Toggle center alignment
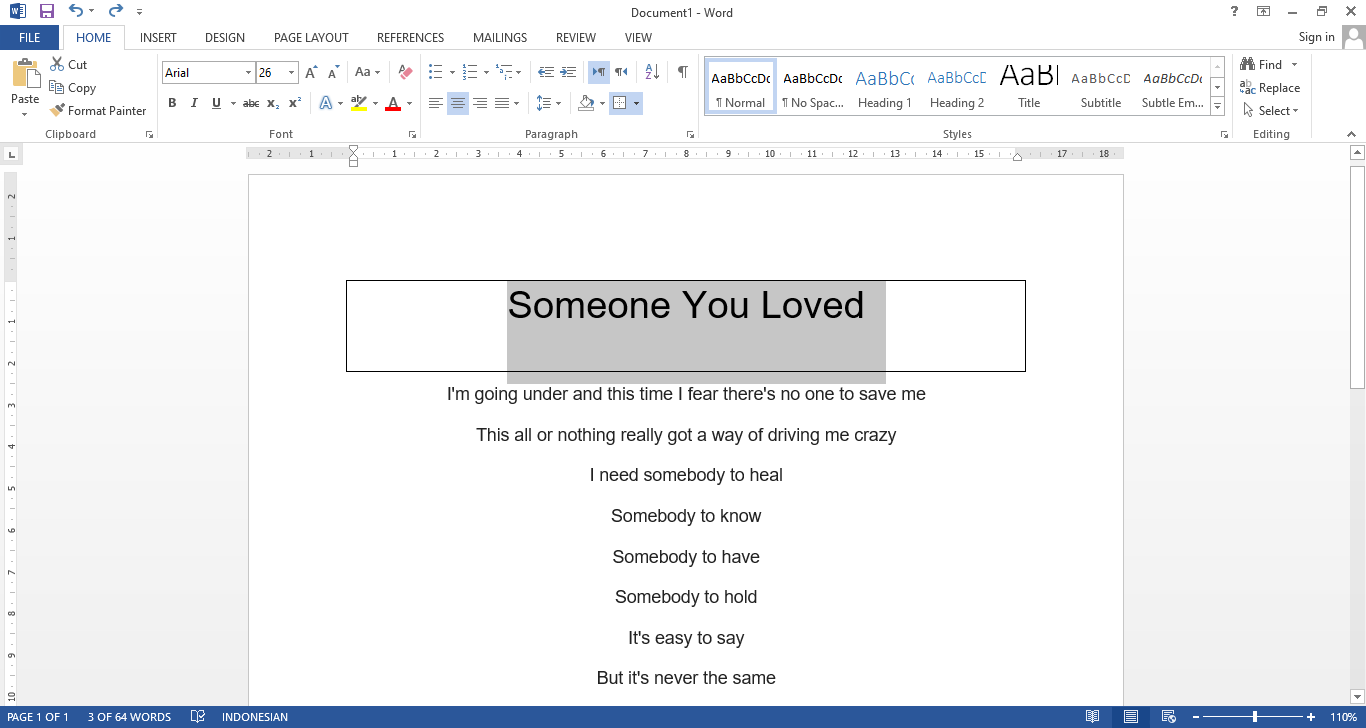The width and height of the screenshot is (1366, 728). (x=458, y=103)
